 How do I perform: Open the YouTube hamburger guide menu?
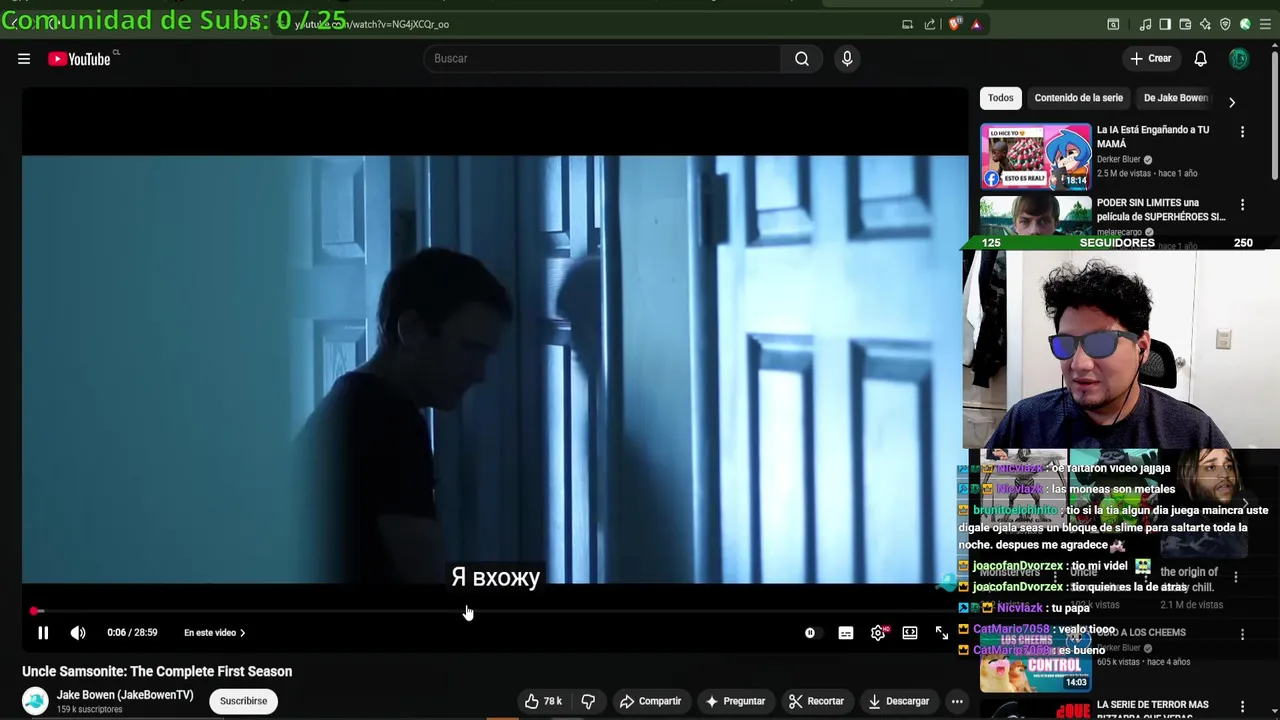(x=24, y=59)
